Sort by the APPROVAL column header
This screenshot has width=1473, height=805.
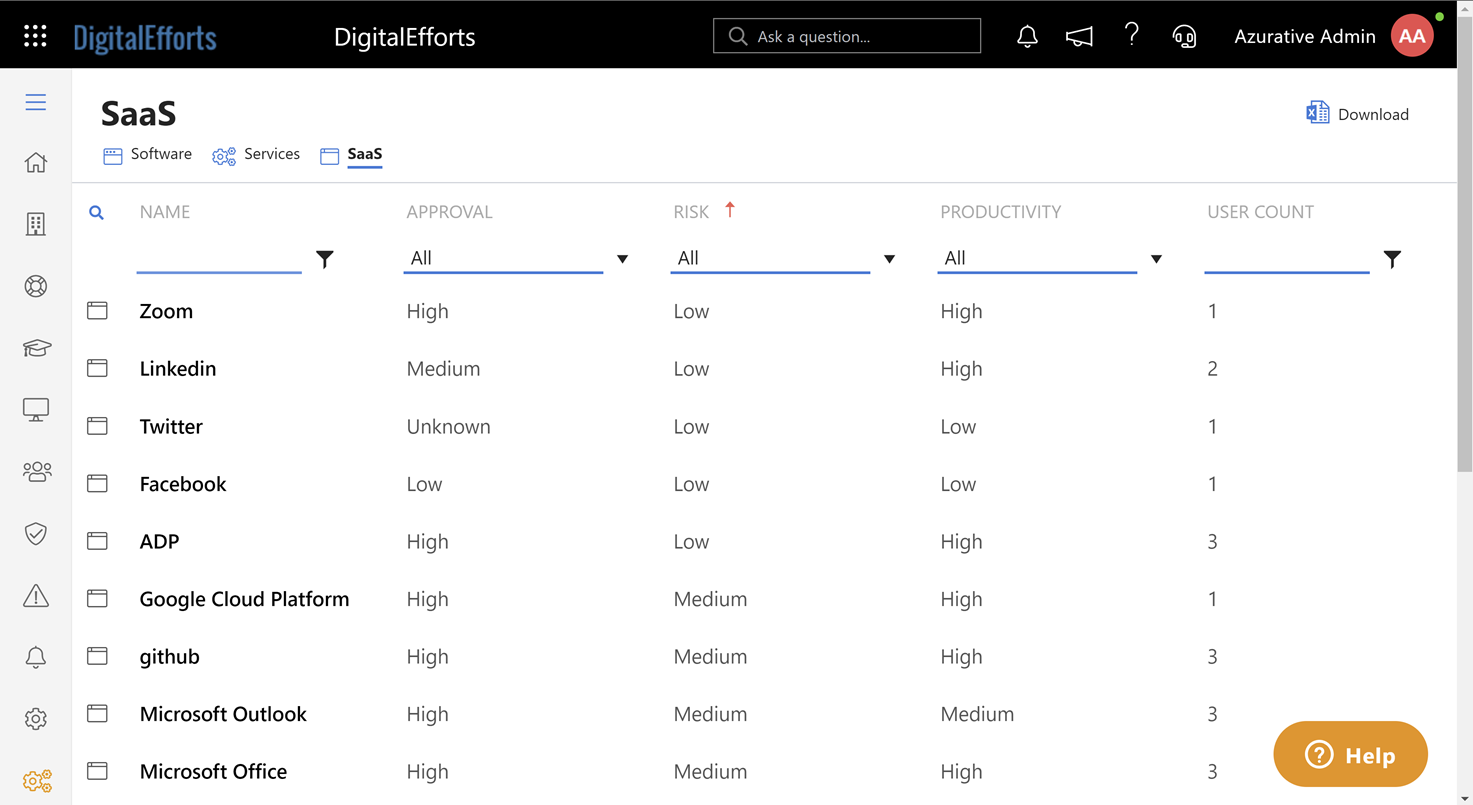450,212
